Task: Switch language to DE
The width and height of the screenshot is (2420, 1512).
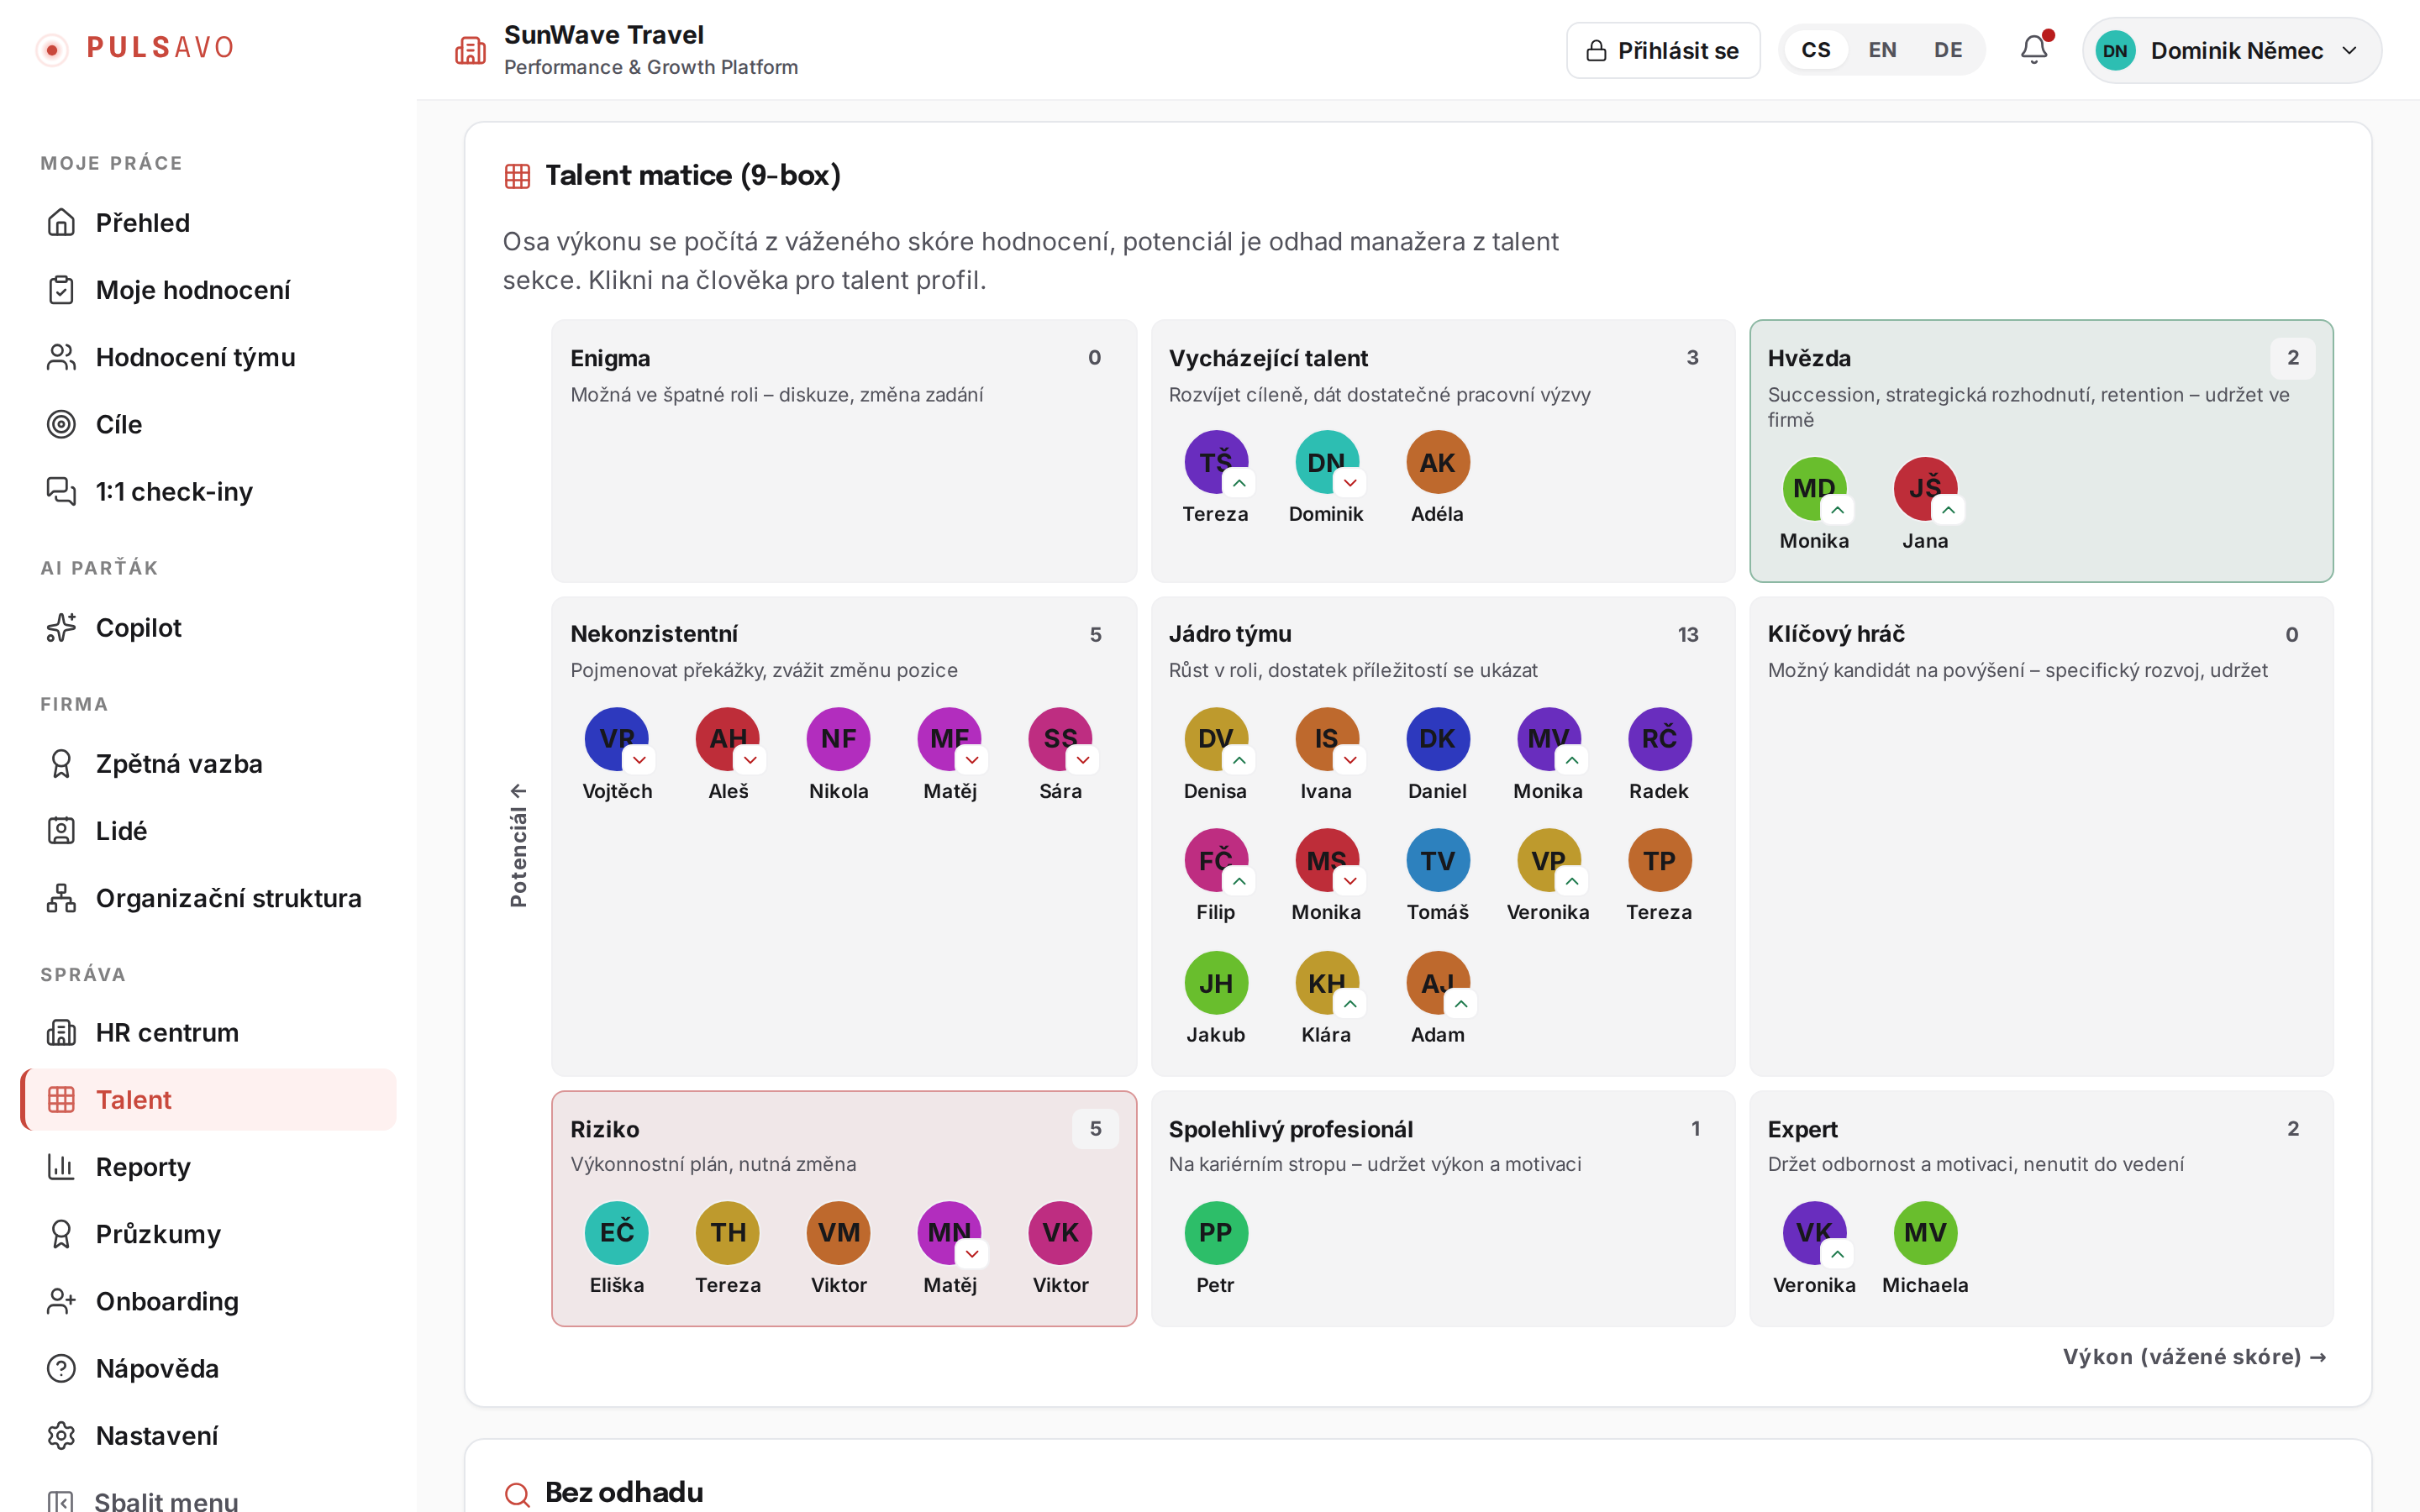Action: tap(1948, 50)
